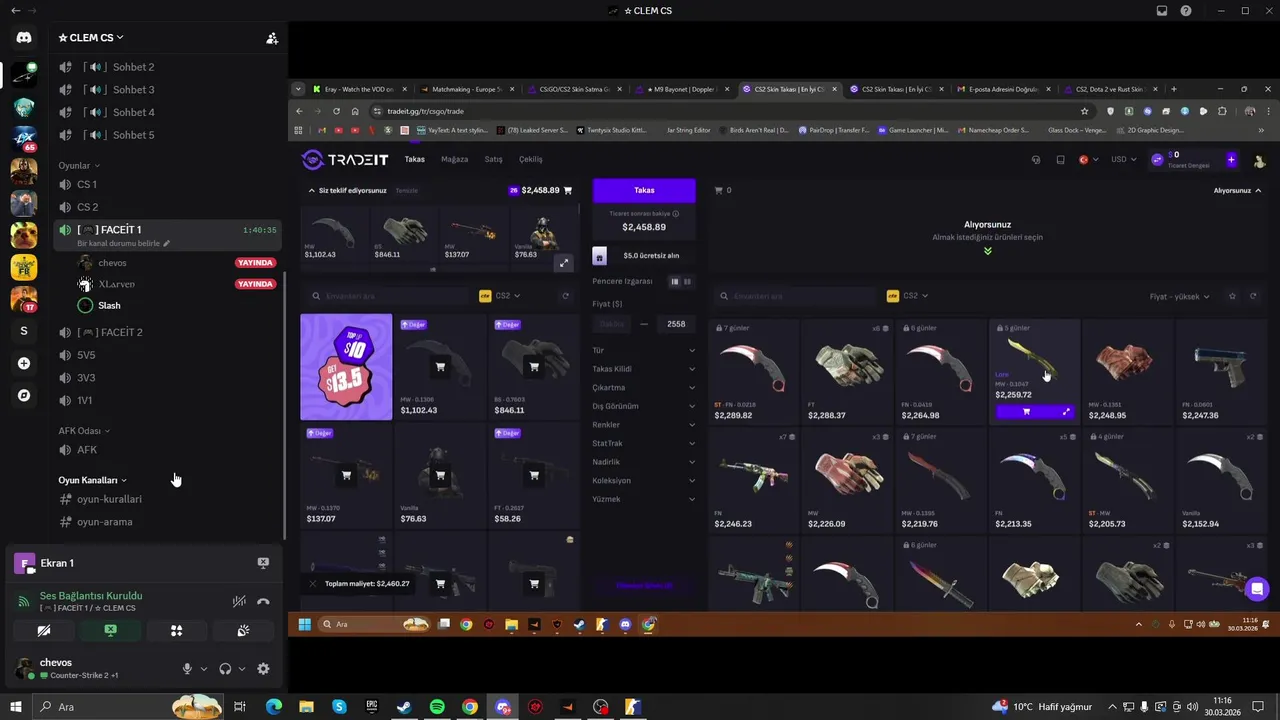1280x720 pixels.
Task: Select the two-column window grid layout icon
Action: click(x=687, y=282)
